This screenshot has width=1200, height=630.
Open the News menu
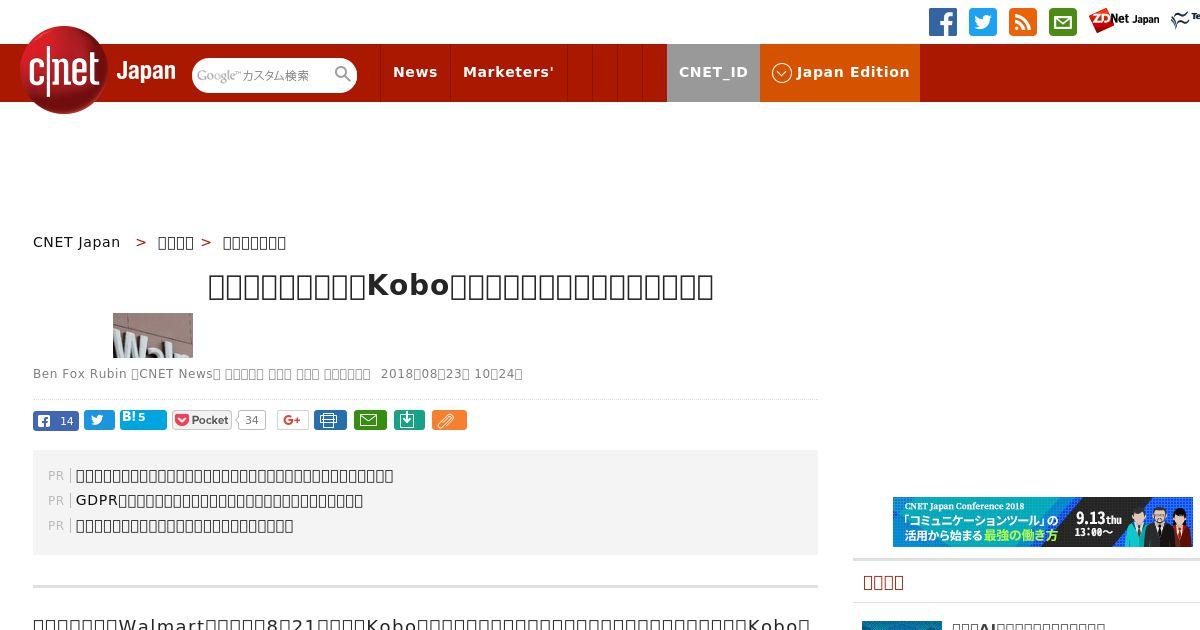(415, 72)
